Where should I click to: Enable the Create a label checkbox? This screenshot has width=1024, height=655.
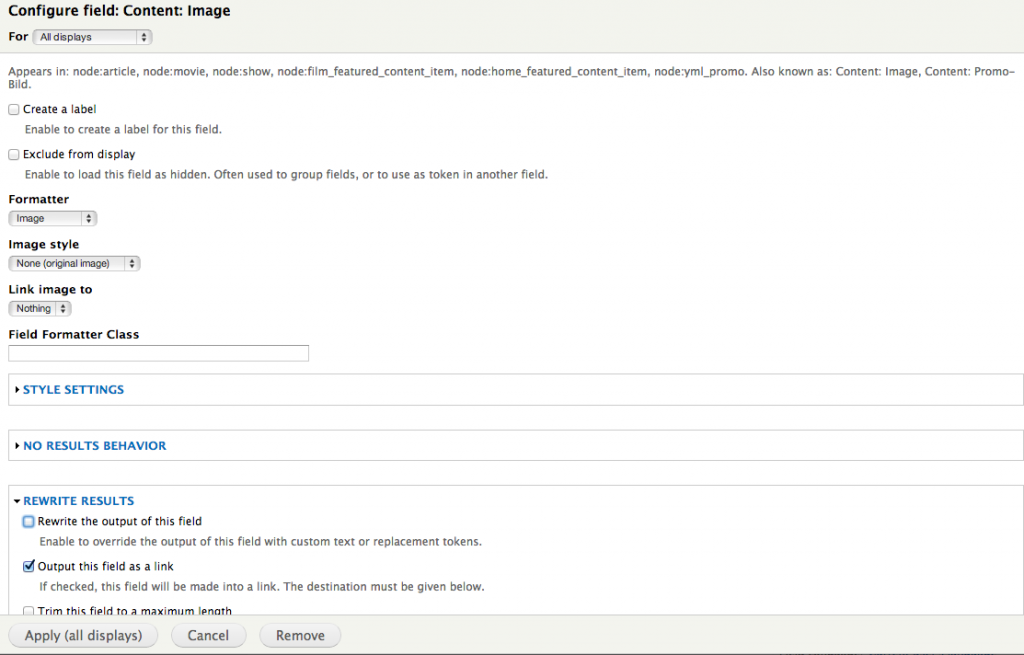coord(14,110)
